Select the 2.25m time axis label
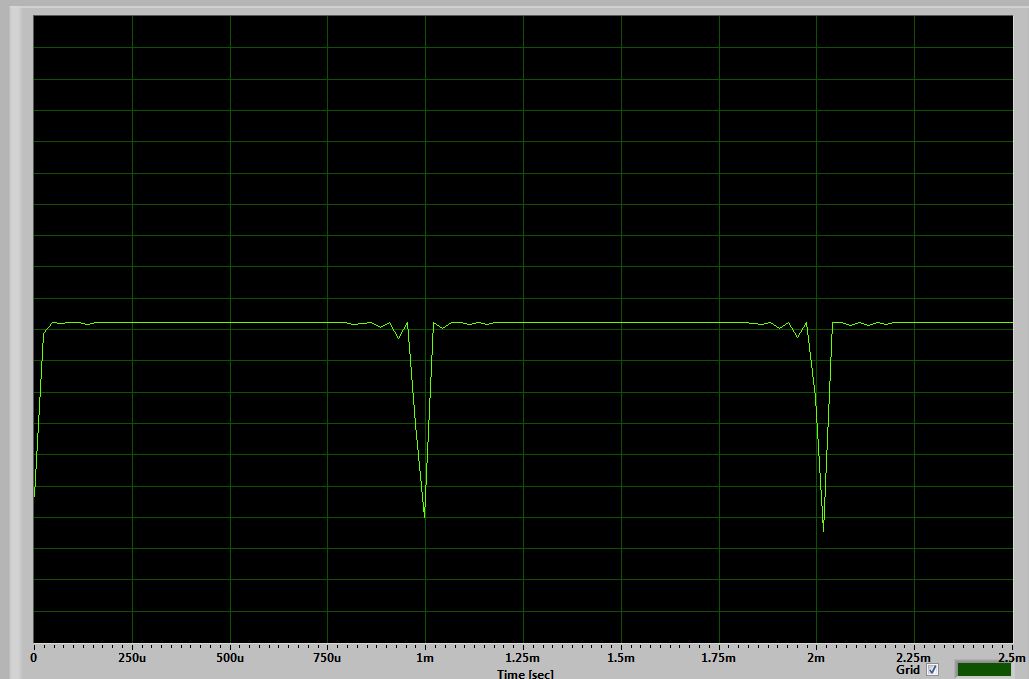The height and width of the screenshot is (679, 1029). point(914,657)
